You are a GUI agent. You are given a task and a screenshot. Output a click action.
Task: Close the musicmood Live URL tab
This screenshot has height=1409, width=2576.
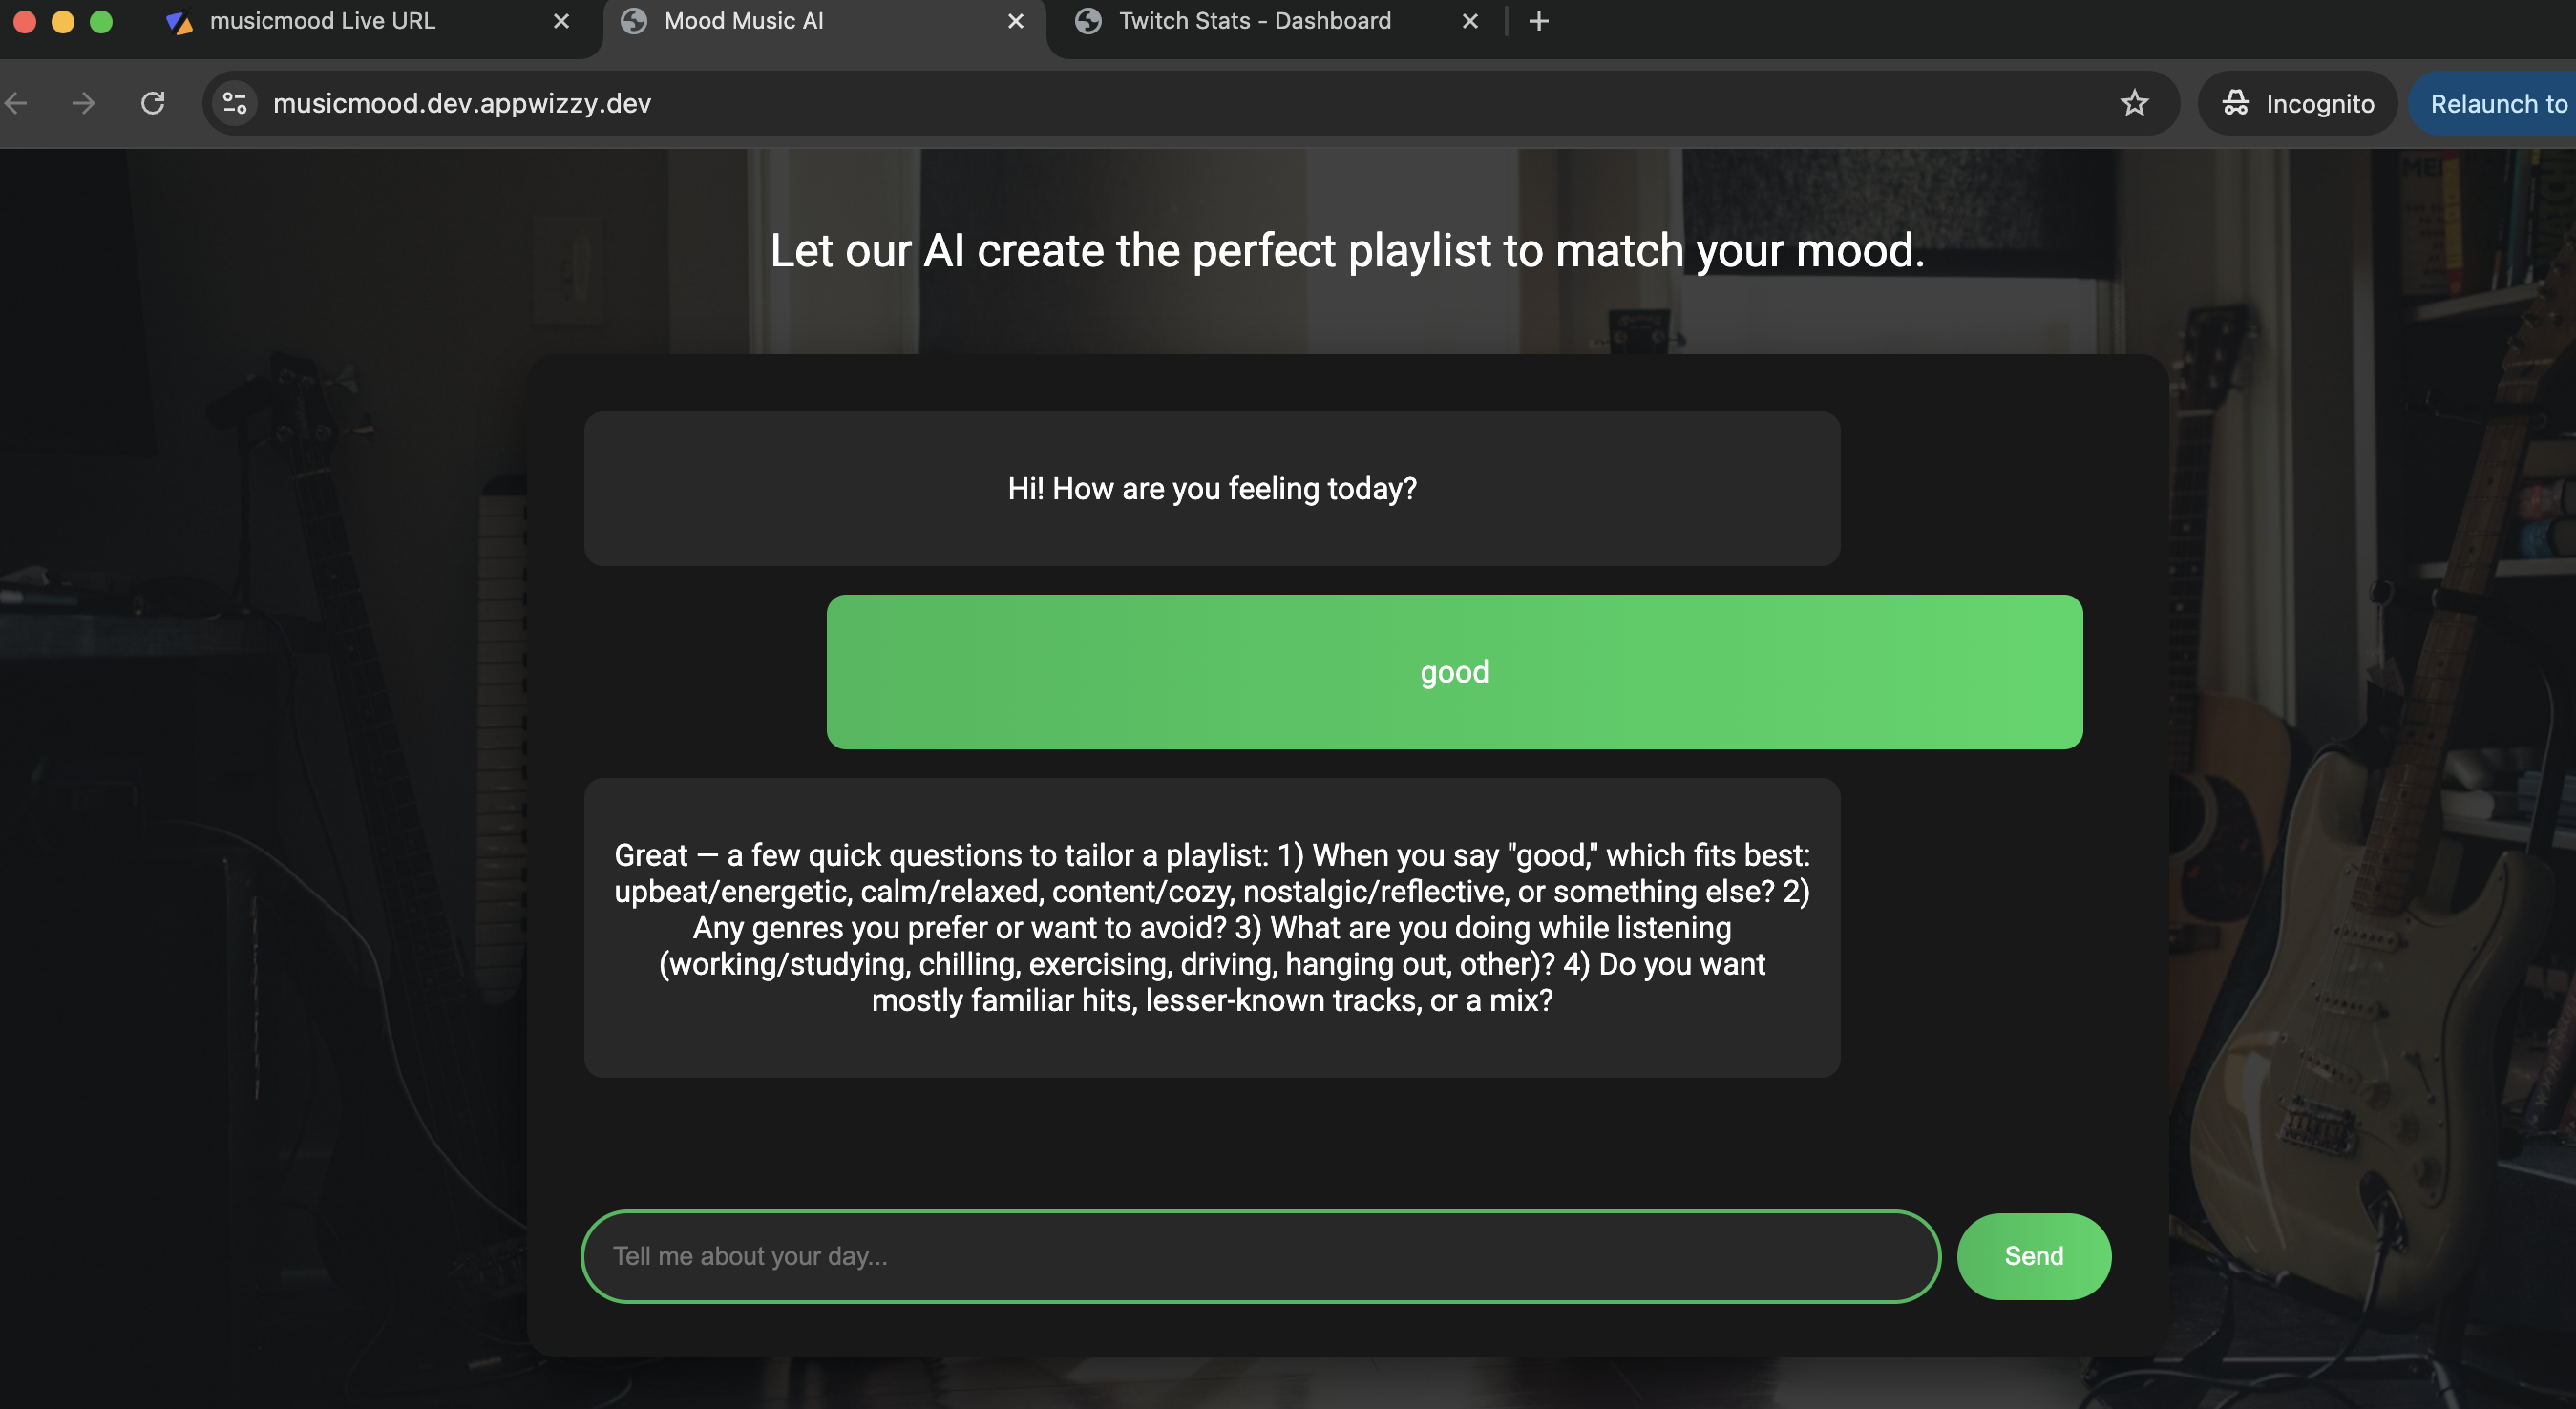[x=561, y=21]
